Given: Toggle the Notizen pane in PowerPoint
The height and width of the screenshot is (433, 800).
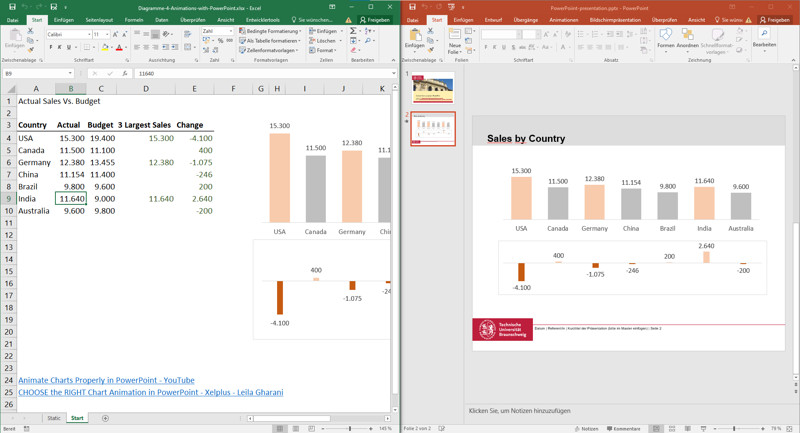Looking at the screenshot, I should pyautogui.click(x=586, y=429).
